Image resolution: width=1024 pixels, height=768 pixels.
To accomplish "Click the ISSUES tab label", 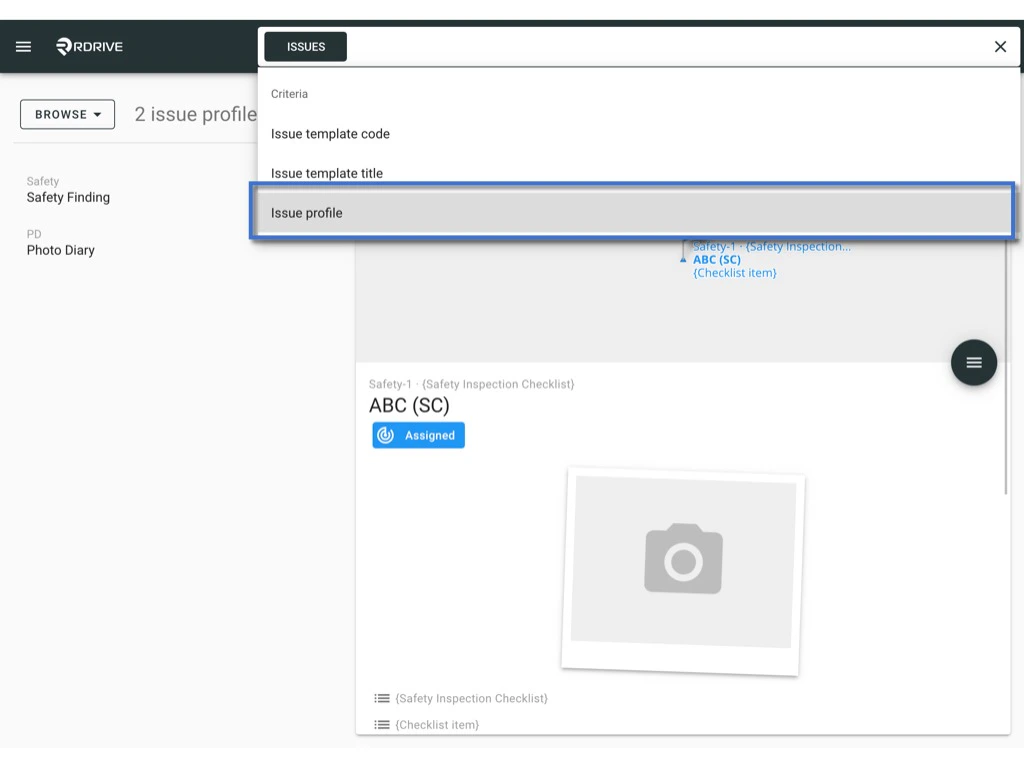I will point(304,46).
